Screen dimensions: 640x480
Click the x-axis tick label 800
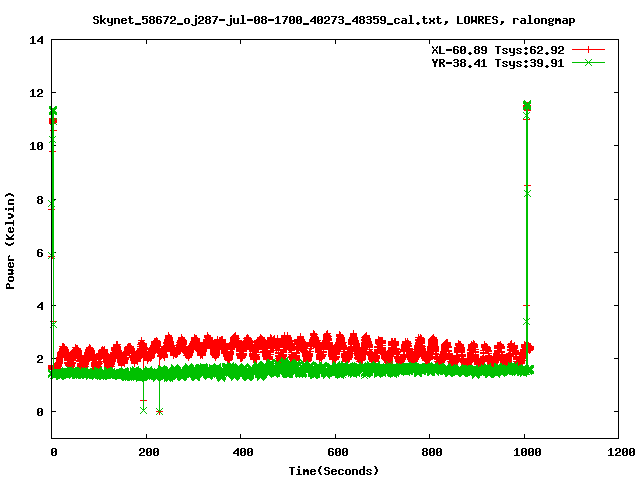(432, 452)
